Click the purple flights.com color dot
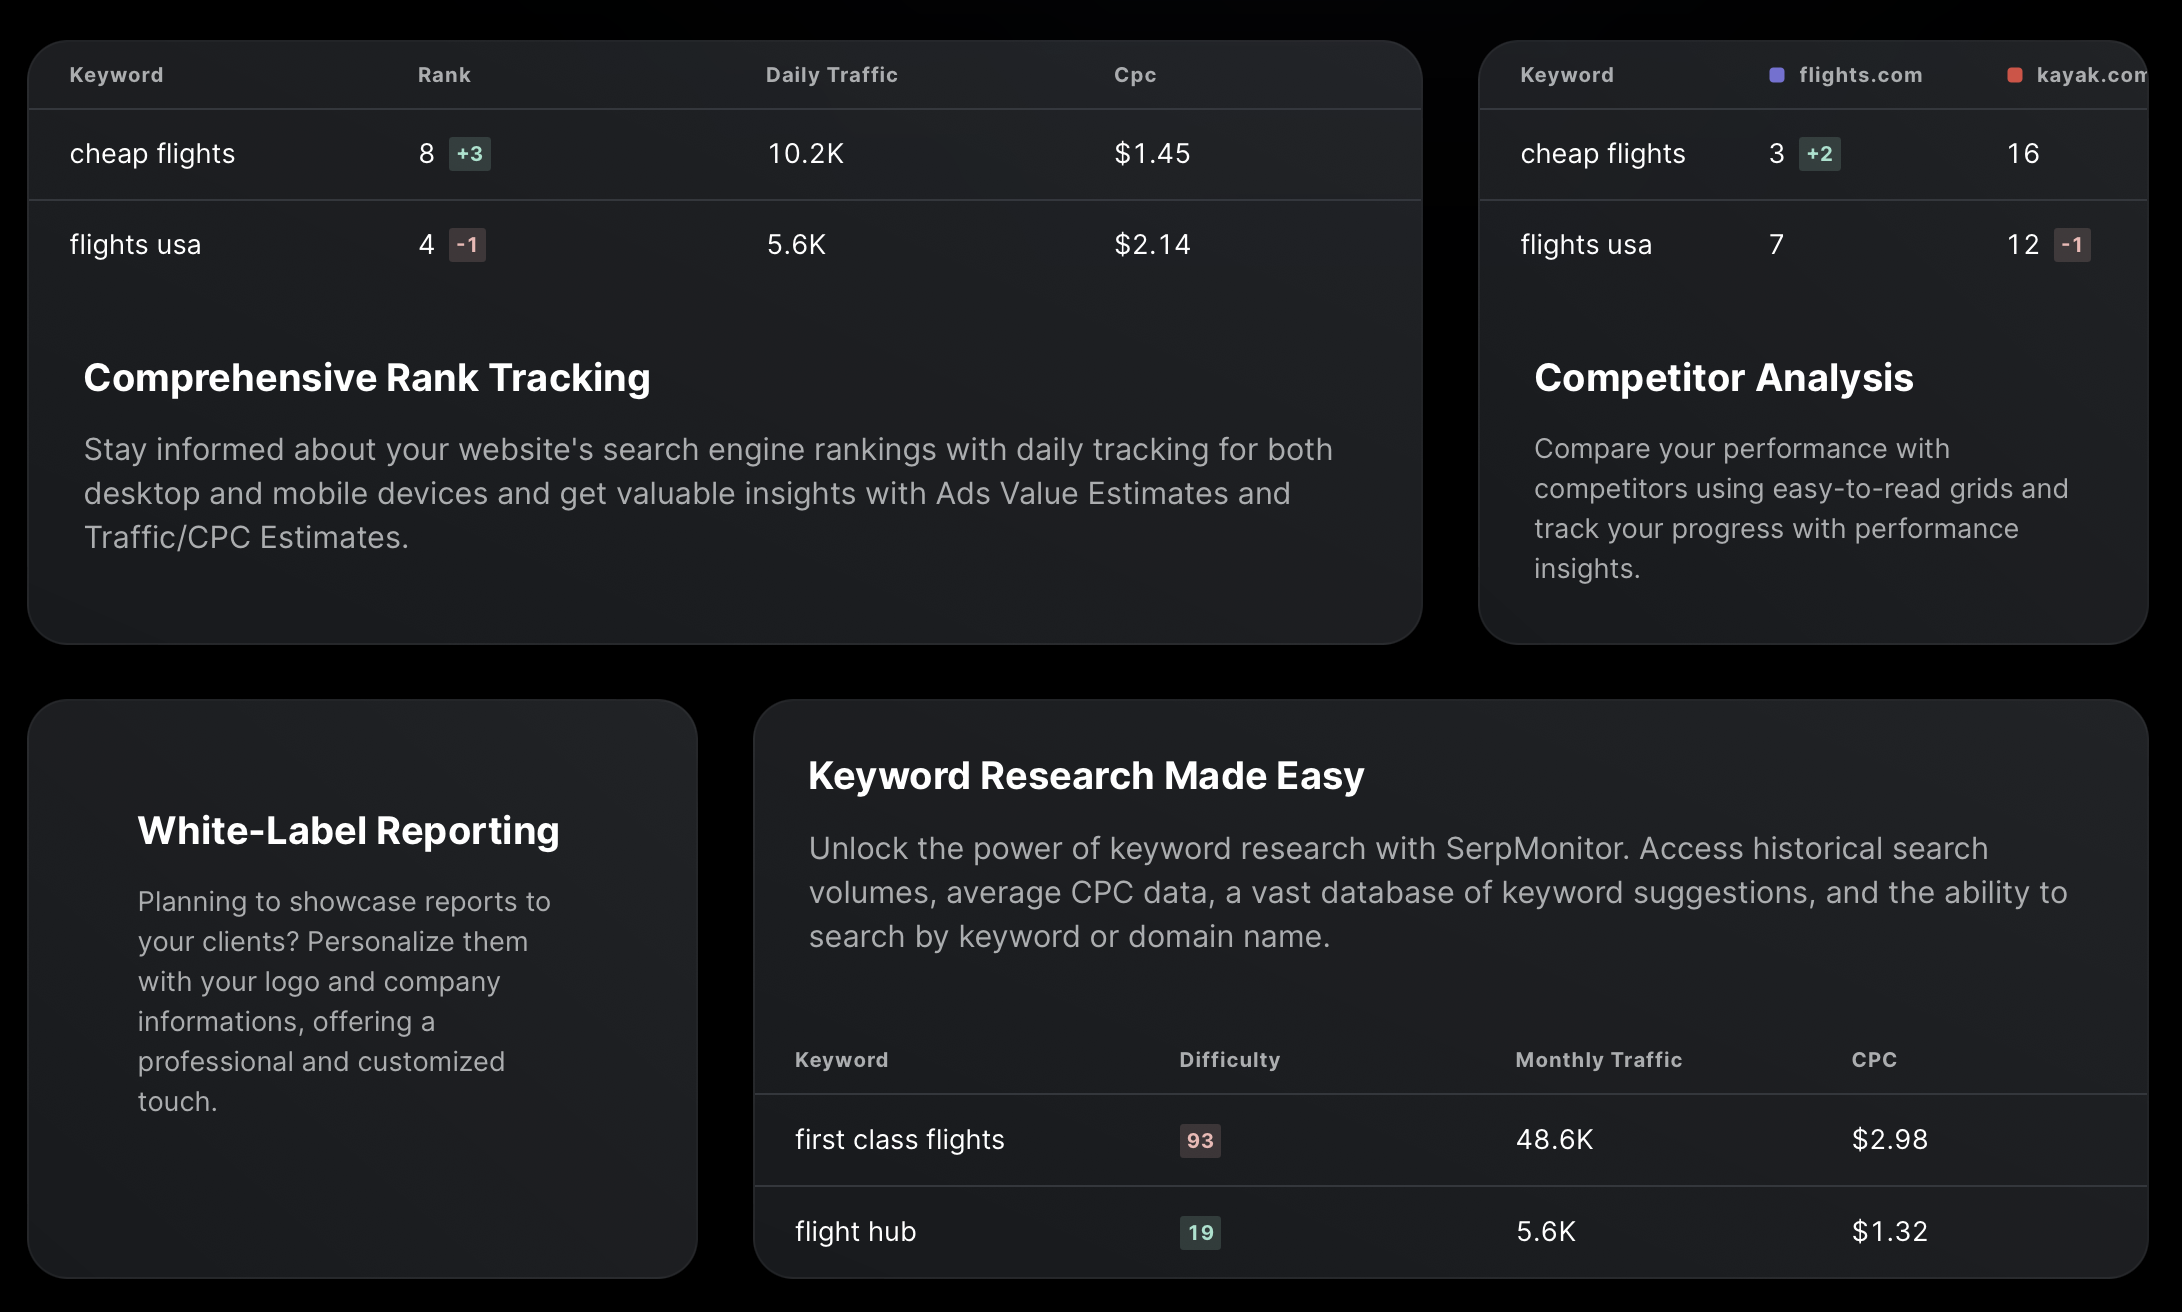Image resolution: width=2182 pixels, height=1312 pixels. pyautogui.click(x=1777, y=75)
